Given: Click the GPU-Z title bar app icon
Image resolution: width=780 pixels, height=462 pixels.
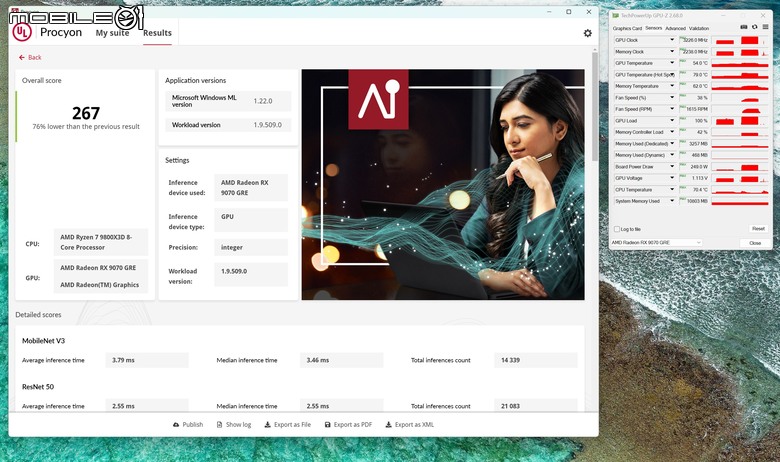Looking at the screenshot, I should tap(616, 15).
